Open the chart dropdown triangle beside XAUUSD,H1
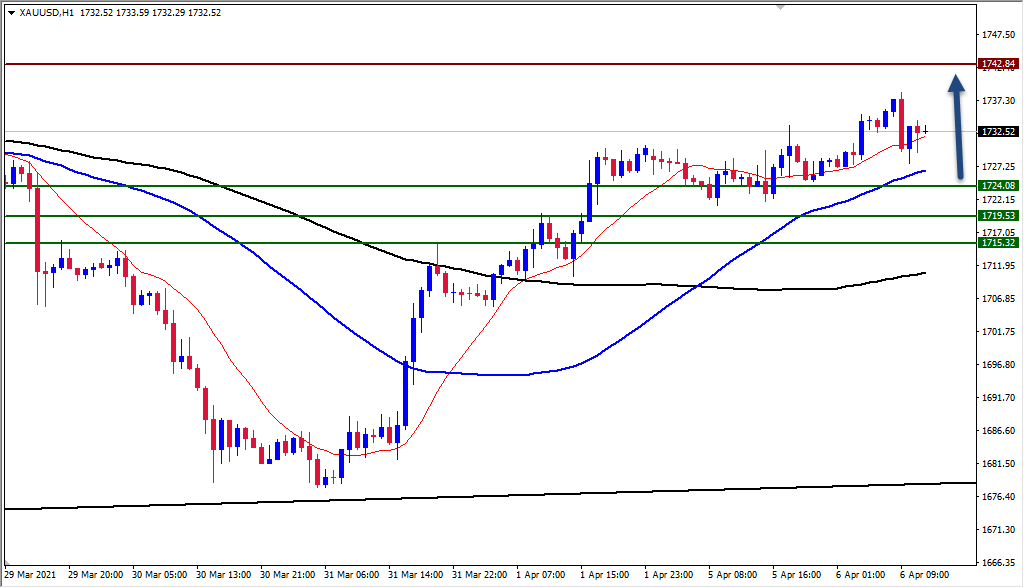 point(11,13)
